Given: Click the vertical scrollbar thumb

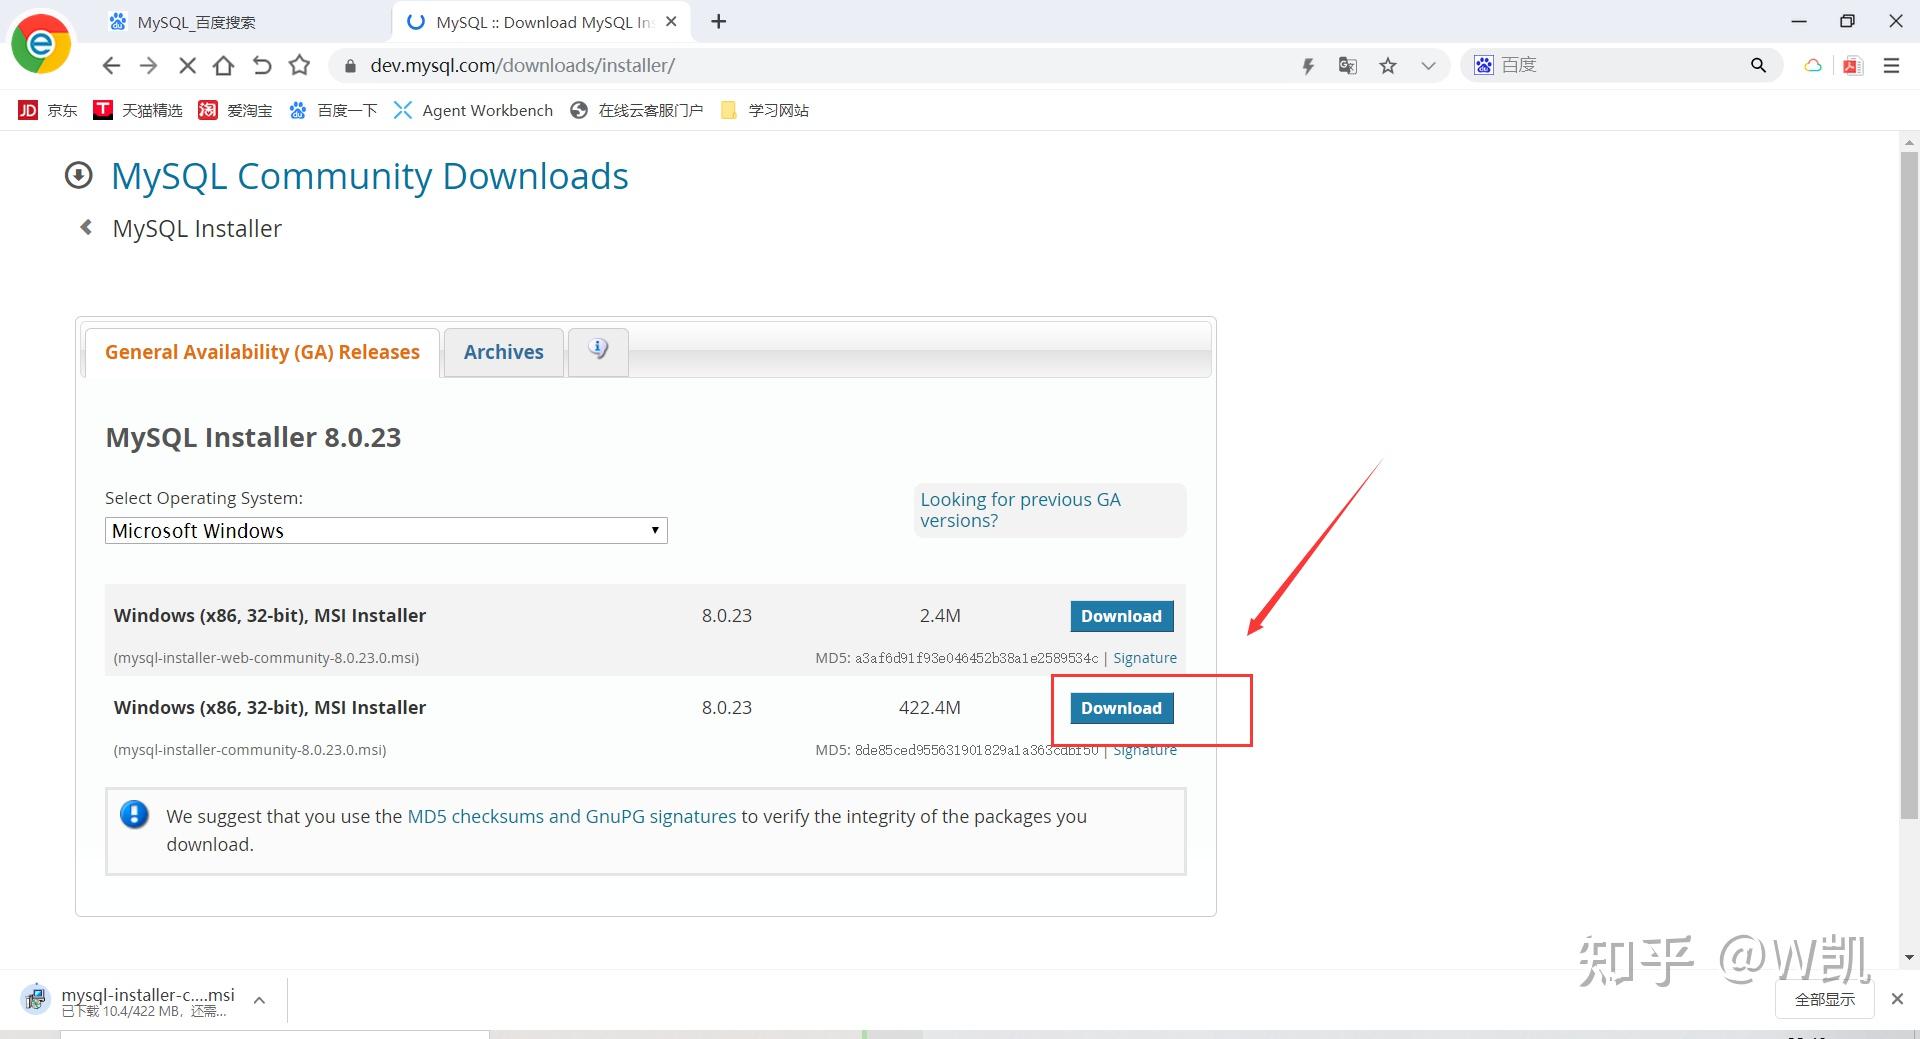Looking at the screenshot, I should point(1909,486).
